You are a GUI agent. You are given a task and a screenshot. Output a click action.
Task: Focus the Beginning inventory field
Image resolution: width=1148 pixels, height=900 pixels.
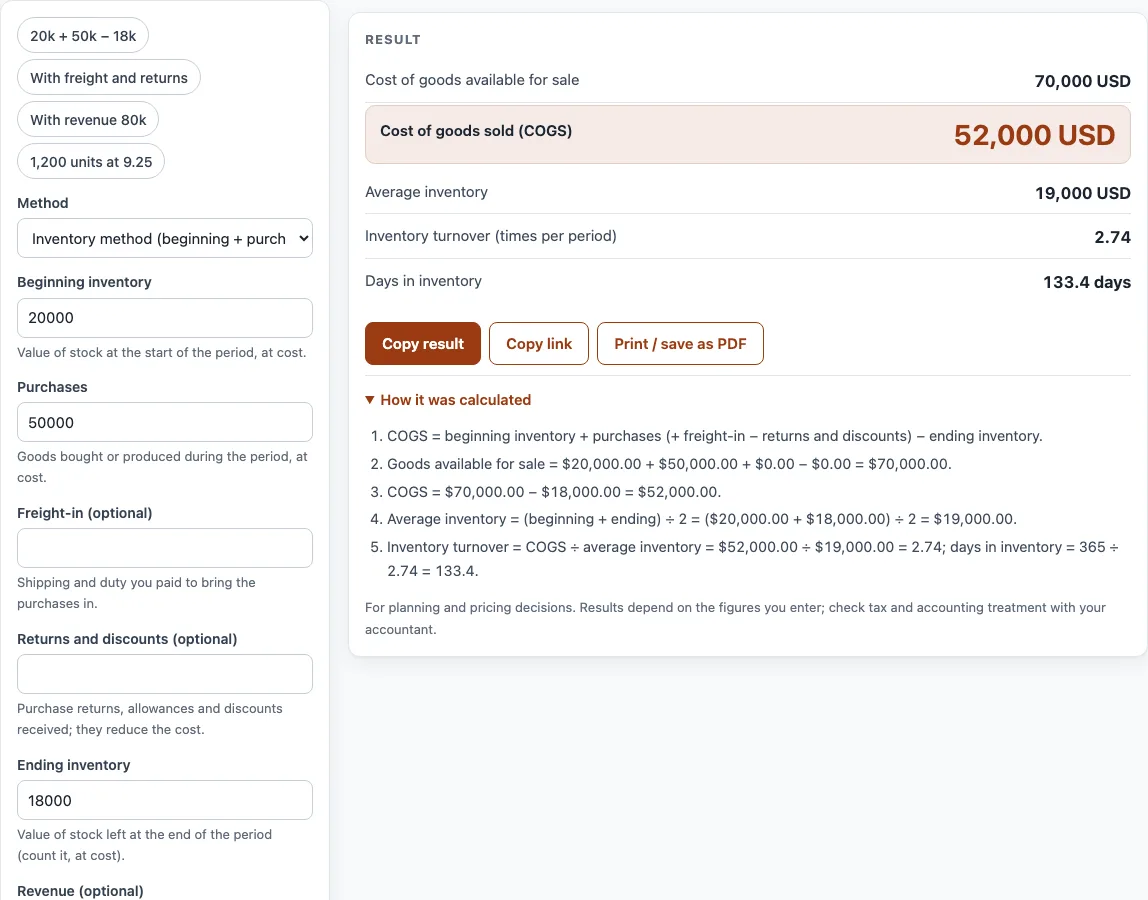coord(165,318)
